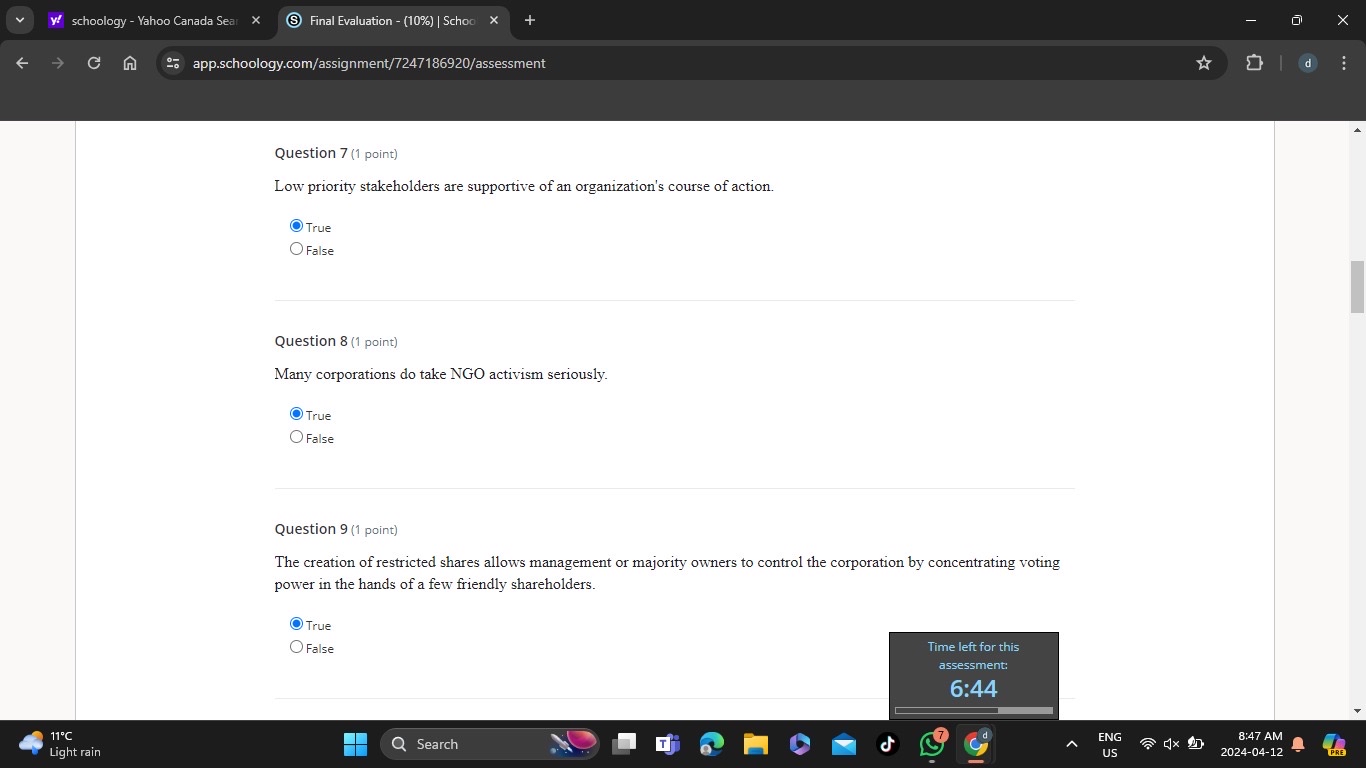Open the browser extensions puzzle icon
This screenshot has width=1366, height=768.
[x=1254, y=63]
